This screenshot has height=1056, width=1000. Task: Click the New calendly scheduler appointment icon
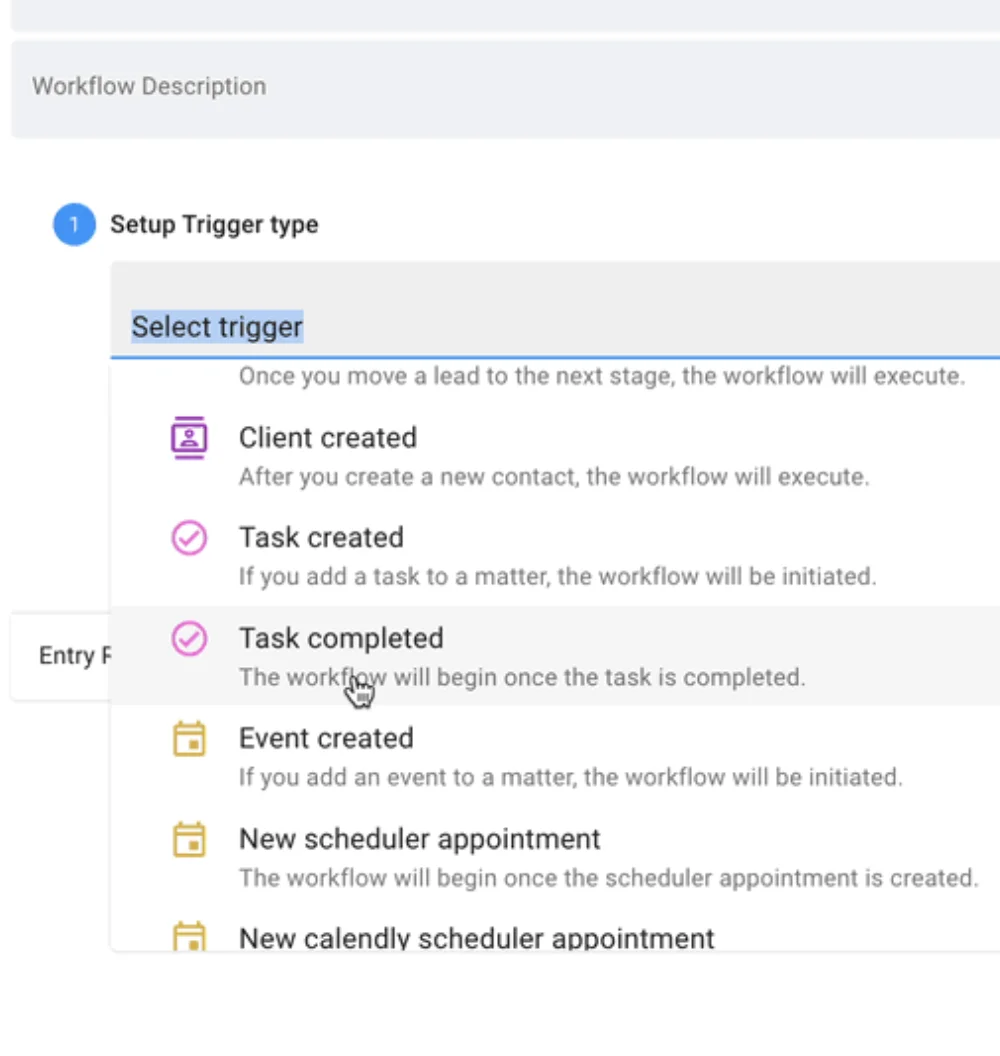pos(189,937)
